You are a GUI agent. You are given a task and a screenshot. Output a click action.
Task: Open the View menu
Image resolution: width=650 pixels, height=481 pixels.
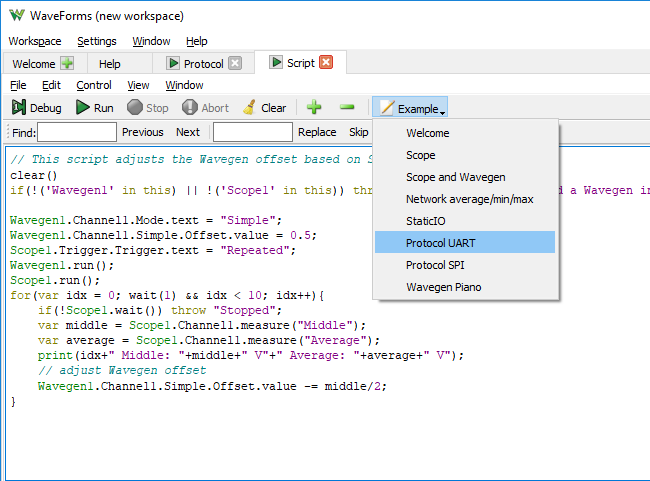pyautogui.click(x=138, y=85)
